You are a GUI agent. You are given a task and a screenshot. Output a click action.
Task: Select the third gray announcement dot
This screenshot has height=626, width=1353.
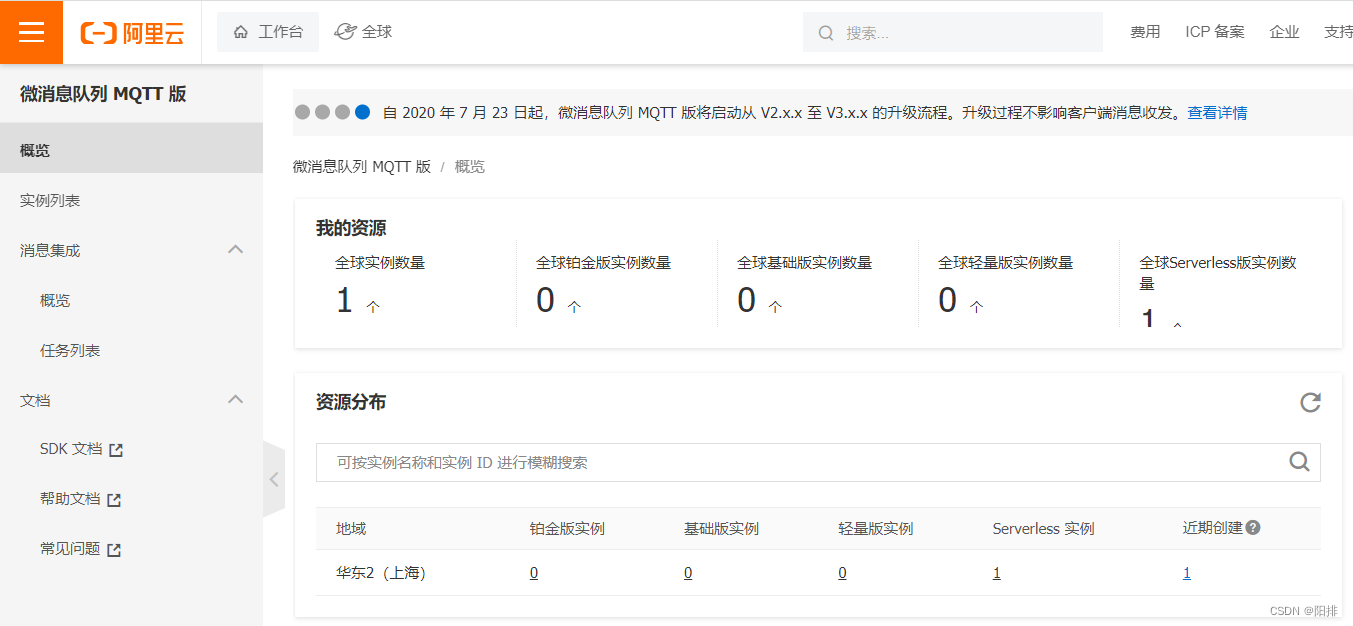click(342, 112)
